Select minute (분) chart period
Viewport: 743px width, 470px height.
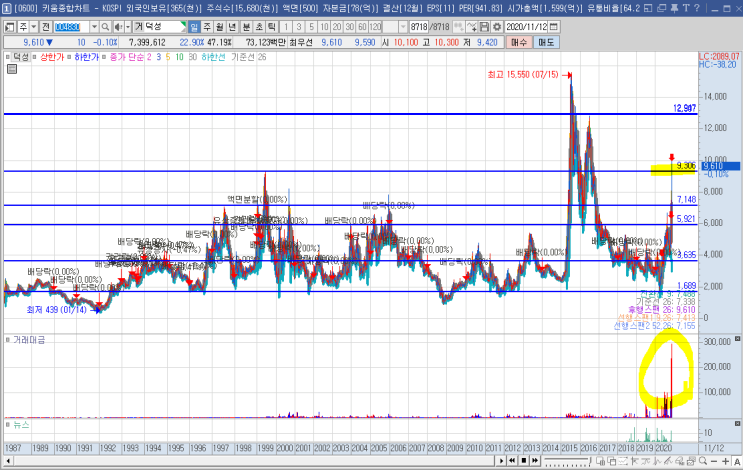tap(246, 27)
